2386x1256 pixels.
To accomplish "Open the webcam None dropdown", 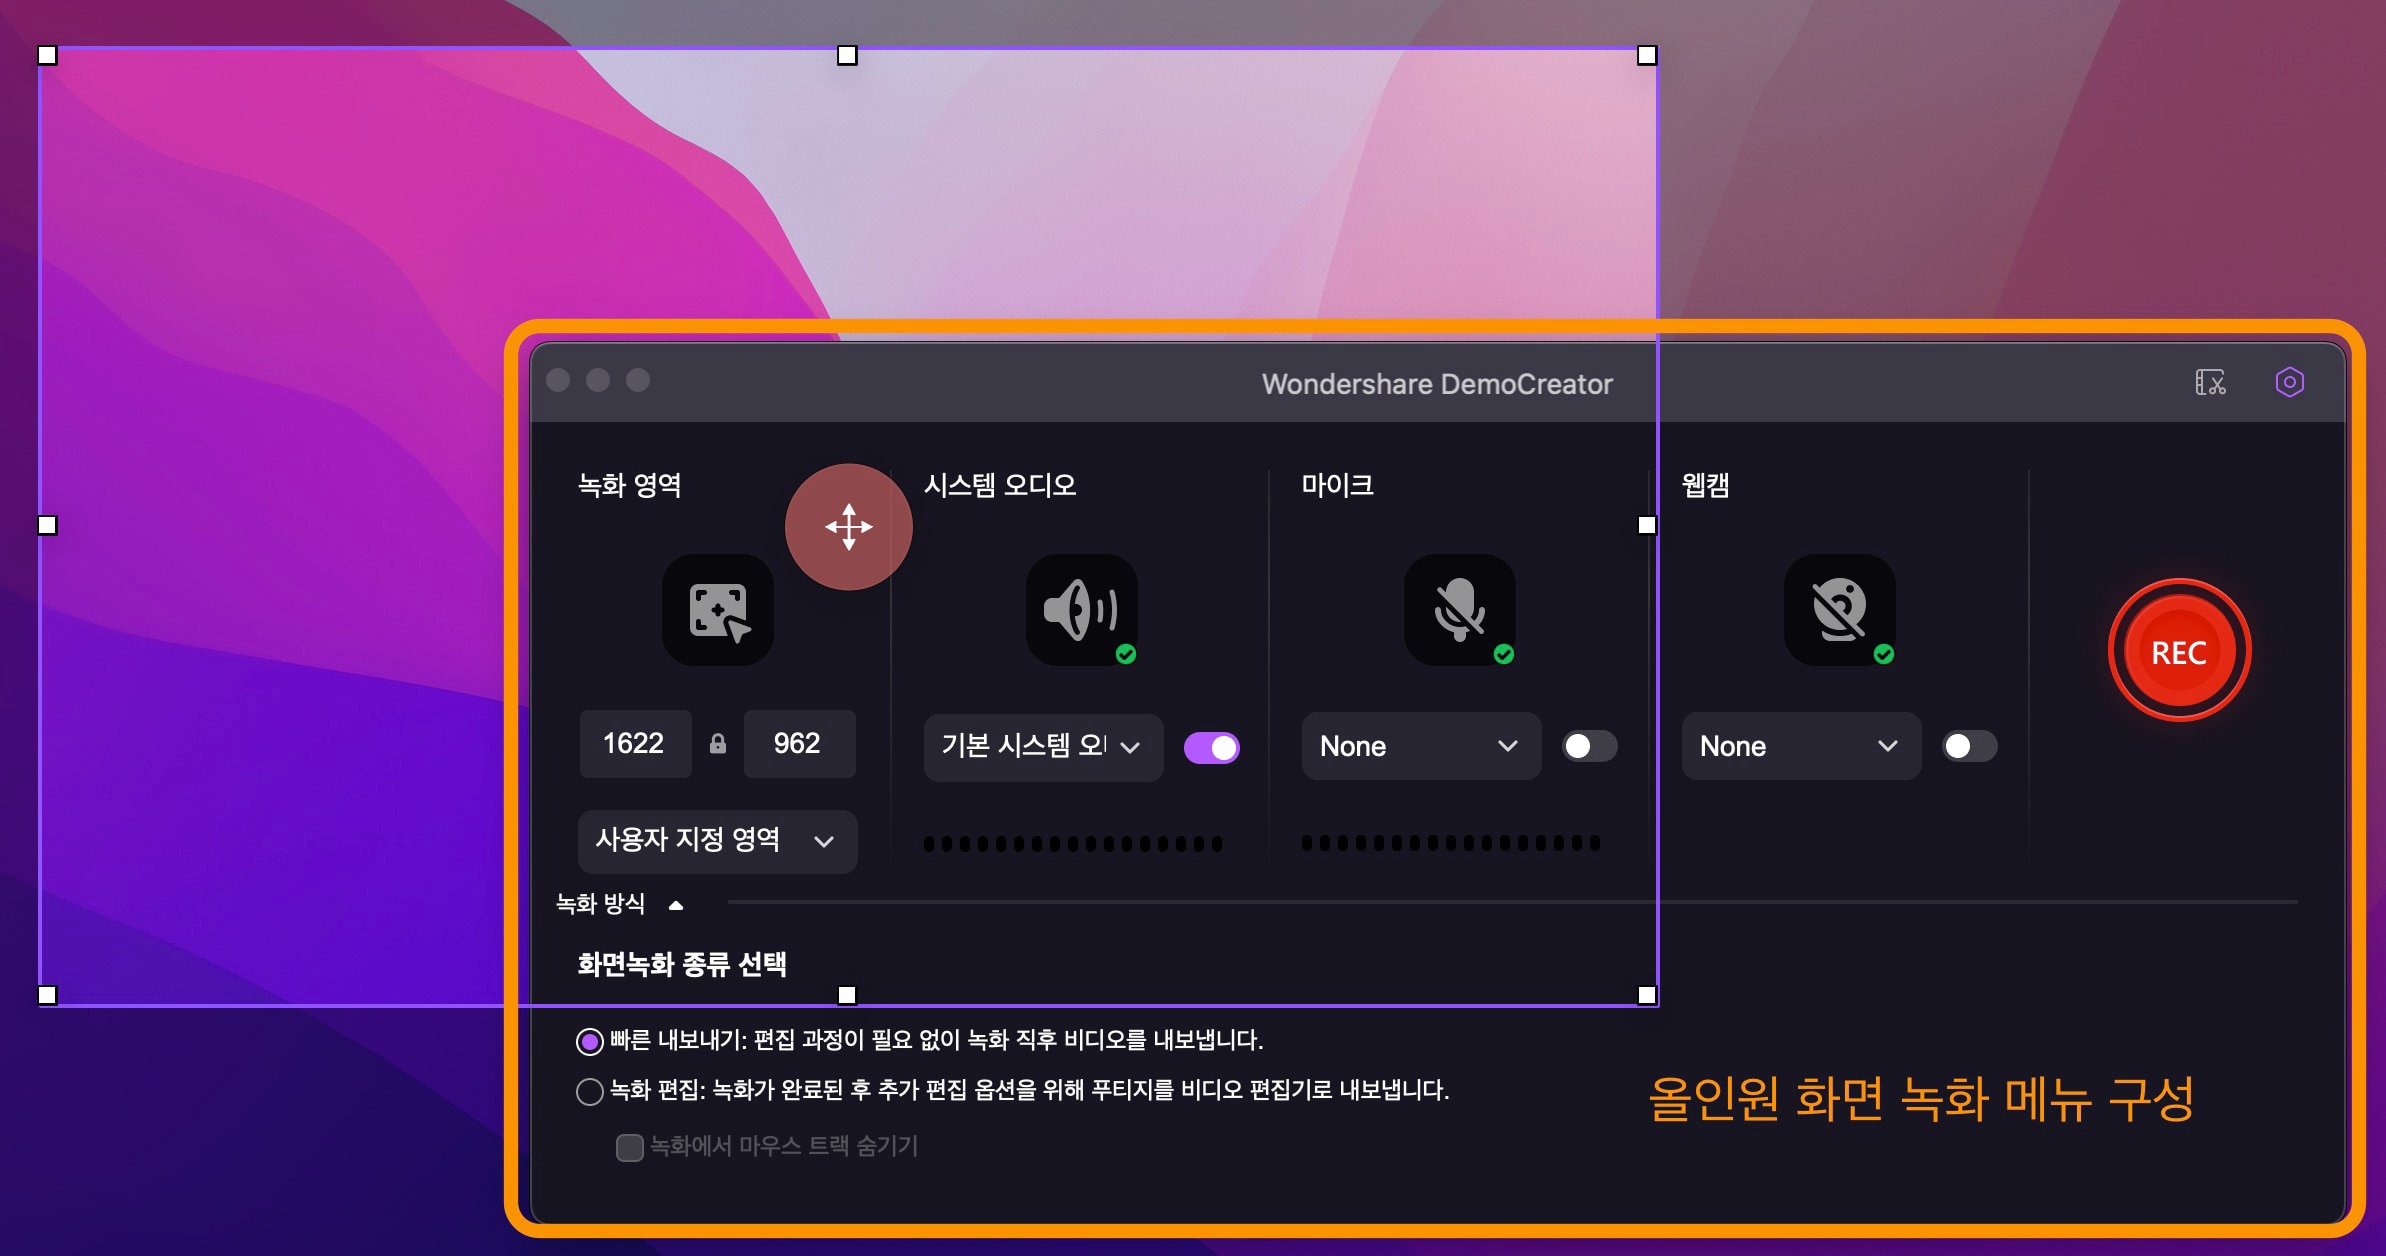I will pos(1801,746).
